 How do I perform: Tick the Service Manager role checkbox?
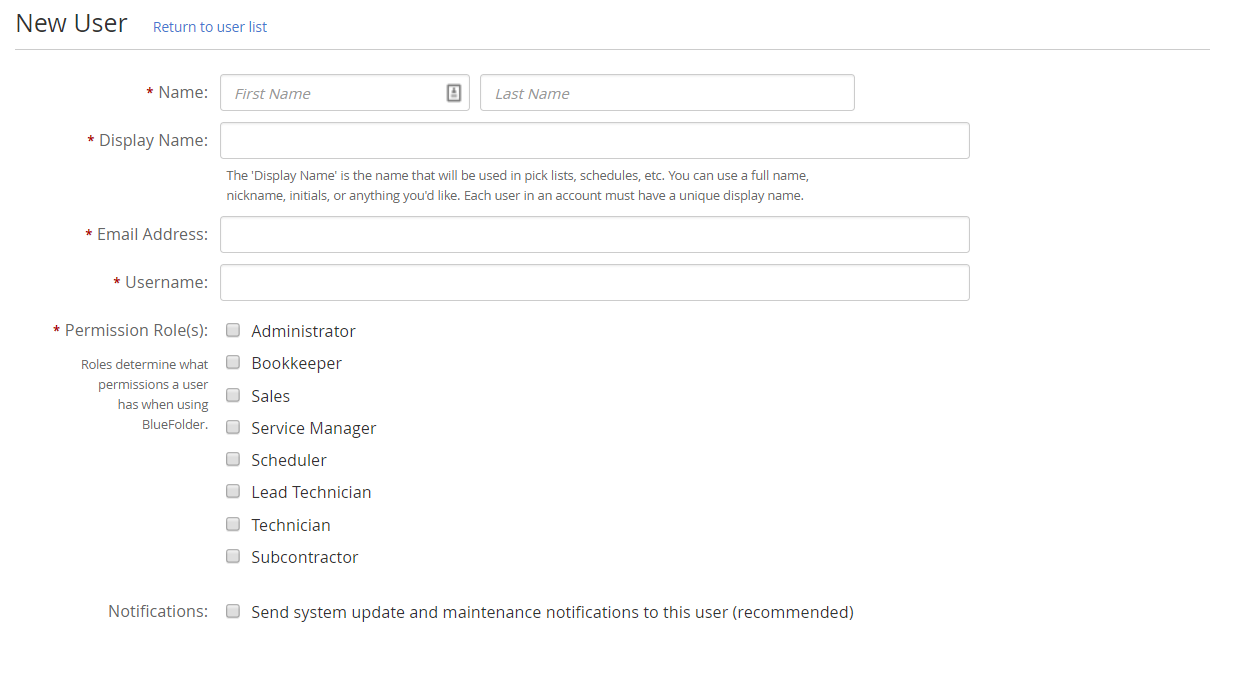tap(233, 427)
